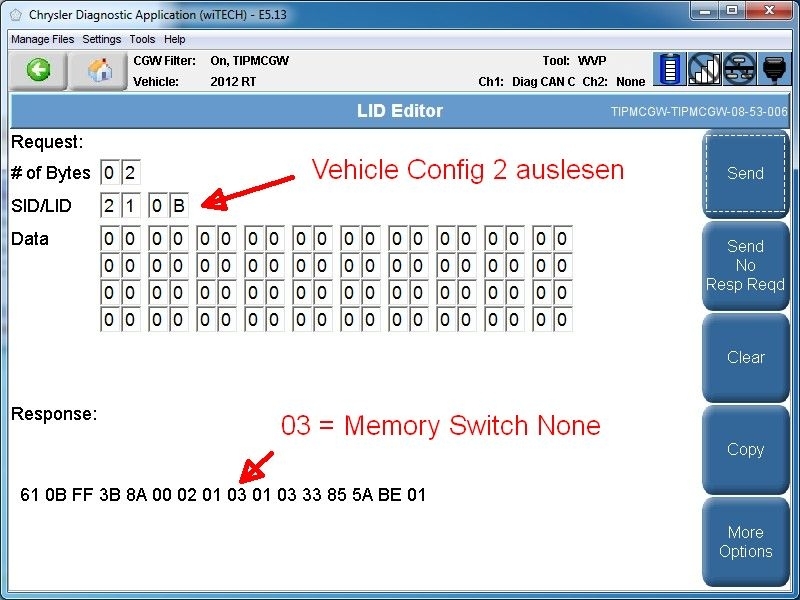Select first Data box in fourth row
The height and width of the screenshot is (600, 800).
click(109, 319)
